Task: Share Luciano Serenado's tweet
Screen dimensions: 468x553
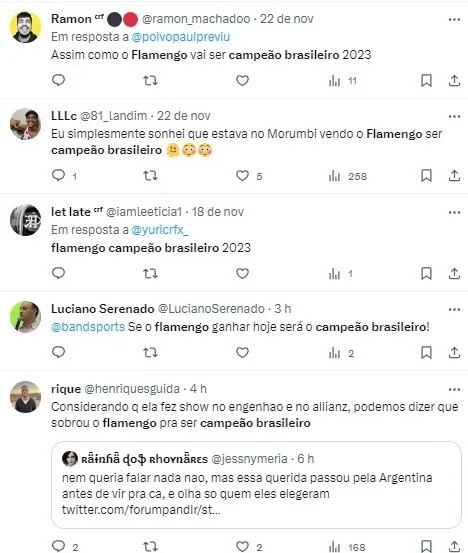Action: point(454,352)
